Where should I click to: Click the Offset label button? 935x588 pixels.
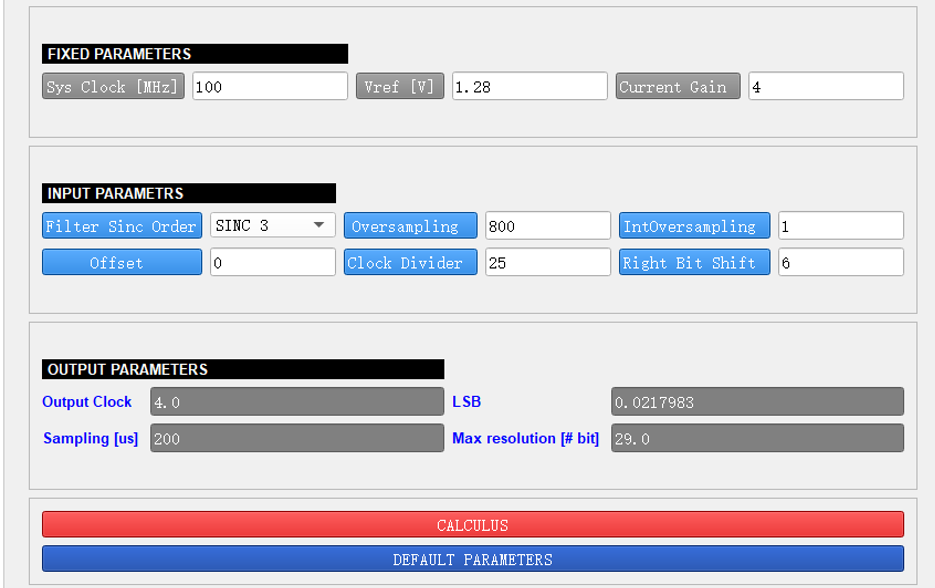(x=122, y=262)
